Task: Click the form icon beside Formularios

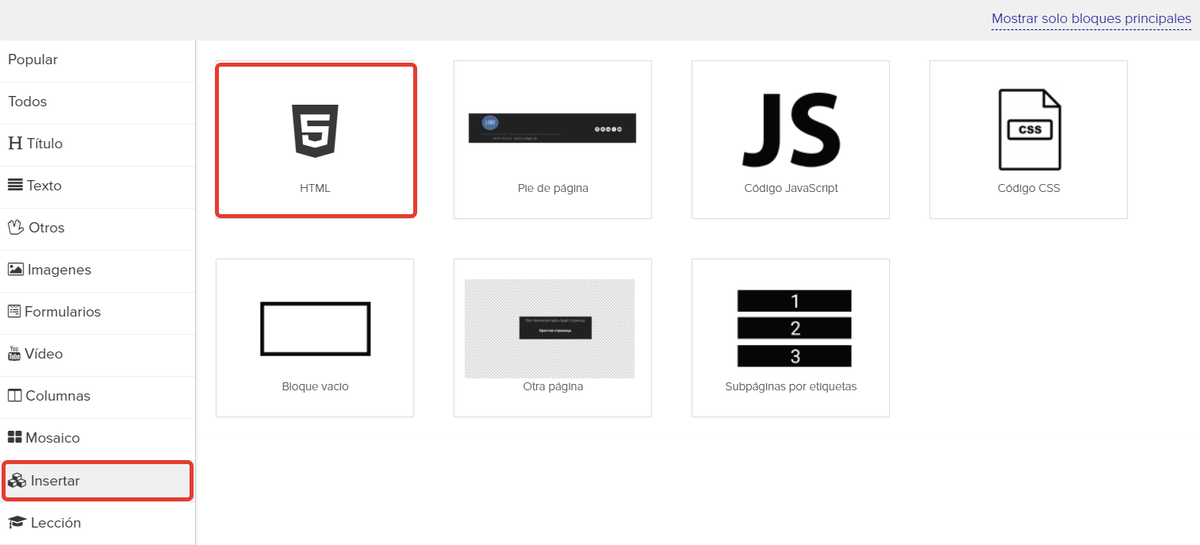Action: click(14, 312)
